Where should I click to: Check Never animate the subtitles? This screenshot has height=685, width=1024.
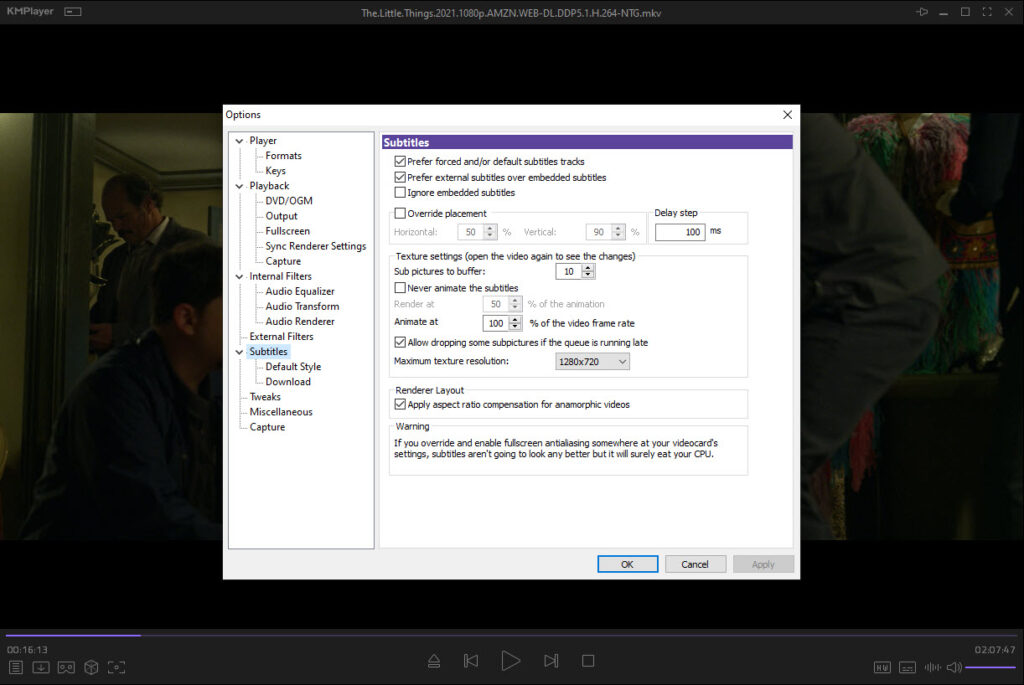tap(400, 288)
